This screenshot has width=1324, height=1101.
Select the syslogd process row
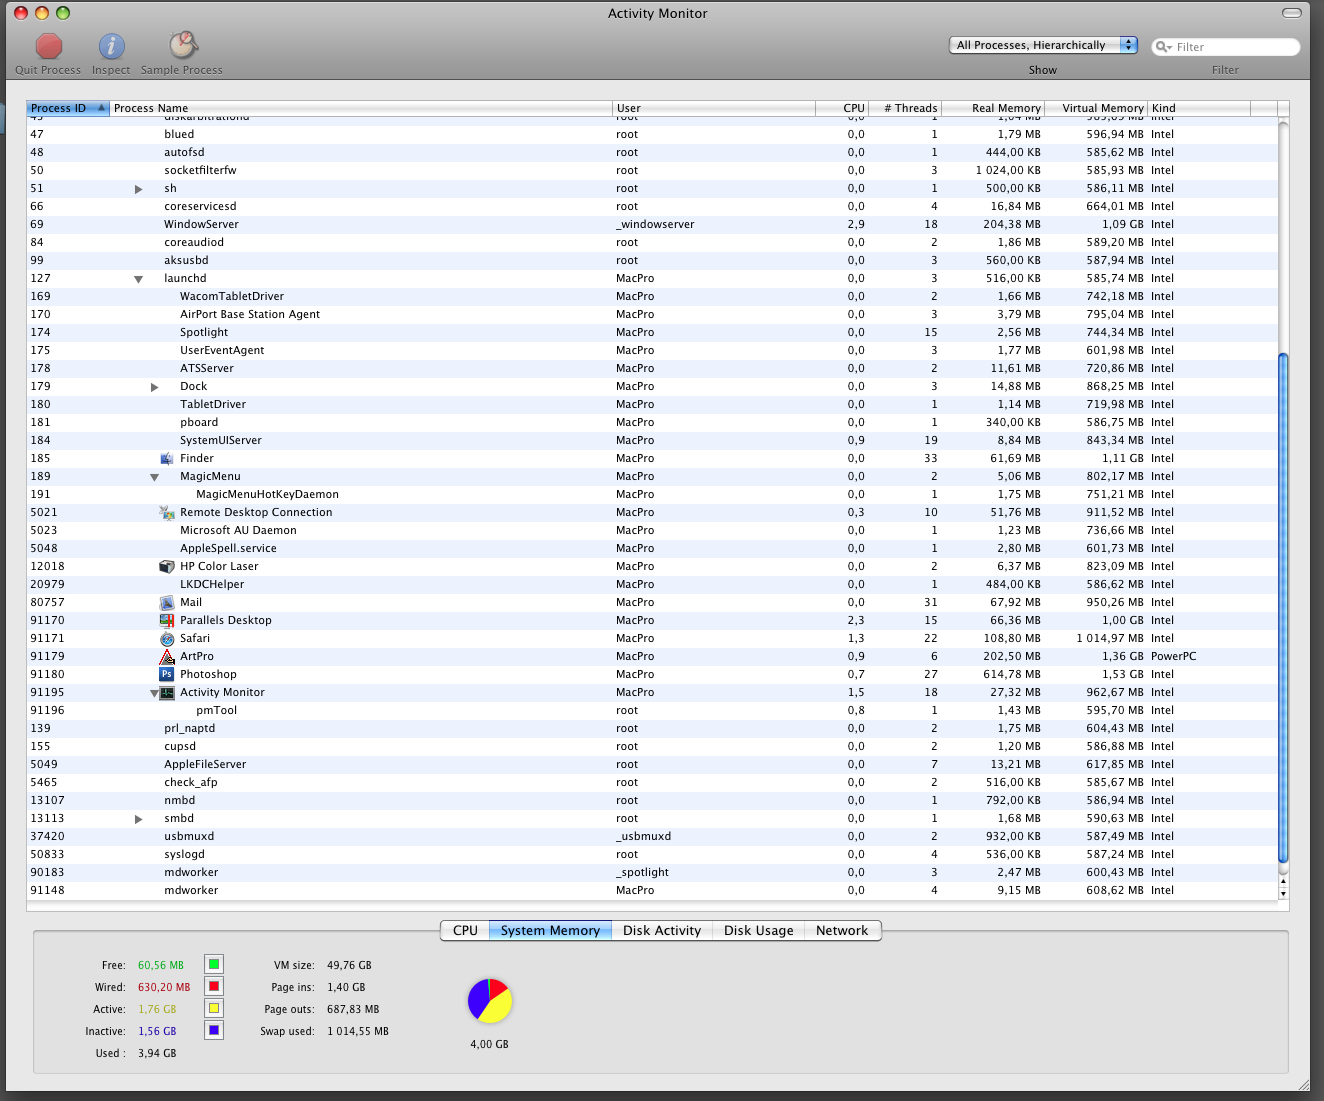[x=653, y=854]
